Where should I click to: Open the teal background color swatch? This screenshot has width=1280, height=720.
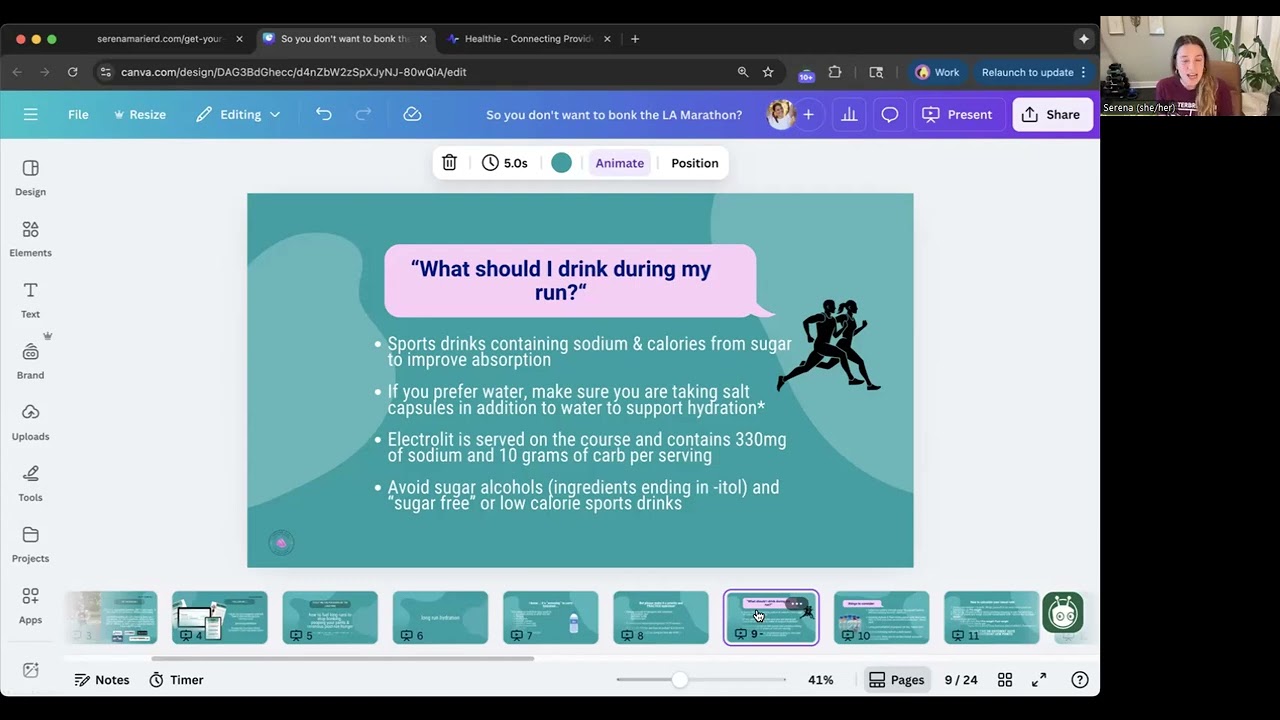click(561, 163)
